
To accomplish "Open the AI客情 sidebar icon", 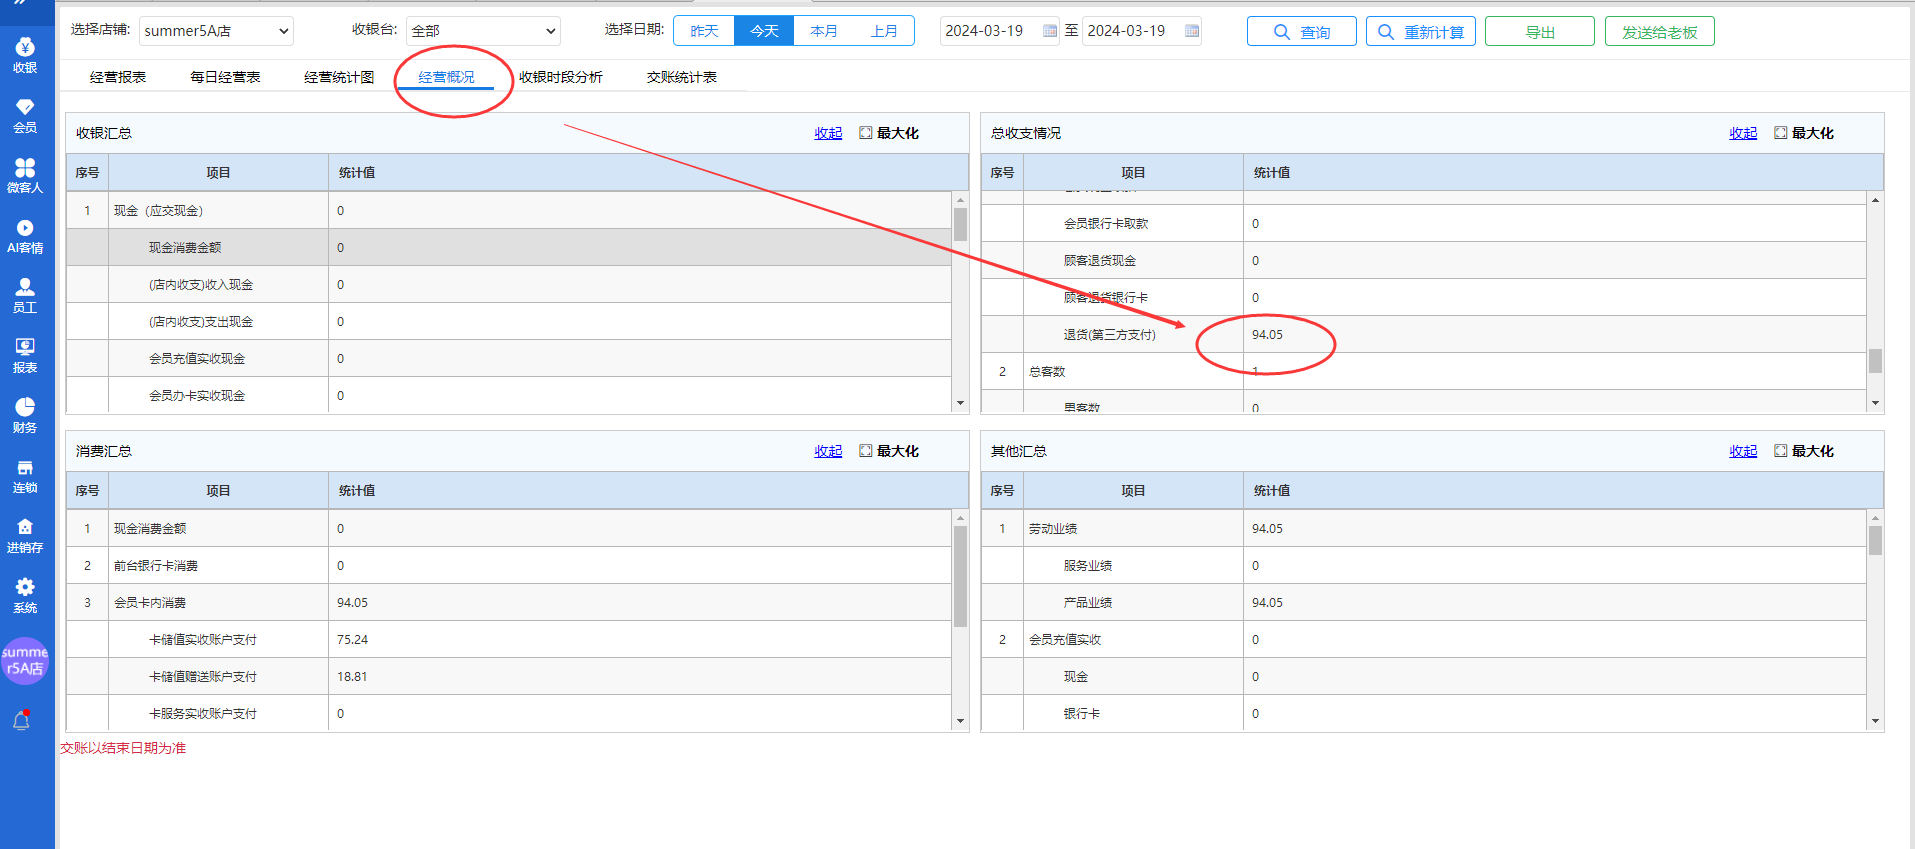I will 25,236.
